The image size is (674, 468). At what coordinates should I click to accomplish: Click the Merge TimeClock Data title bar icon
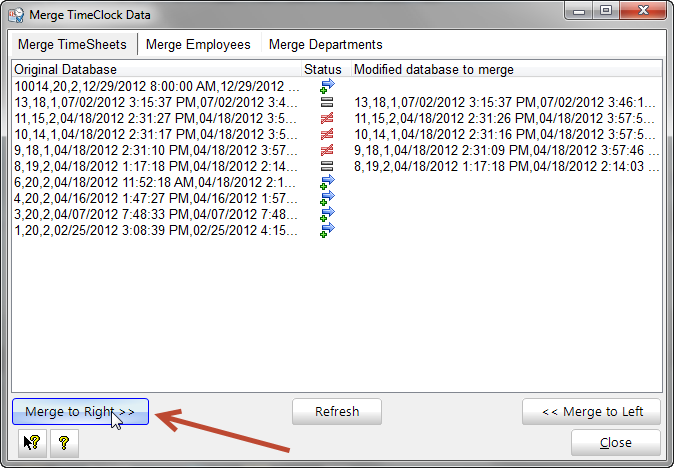coord(16,12)
